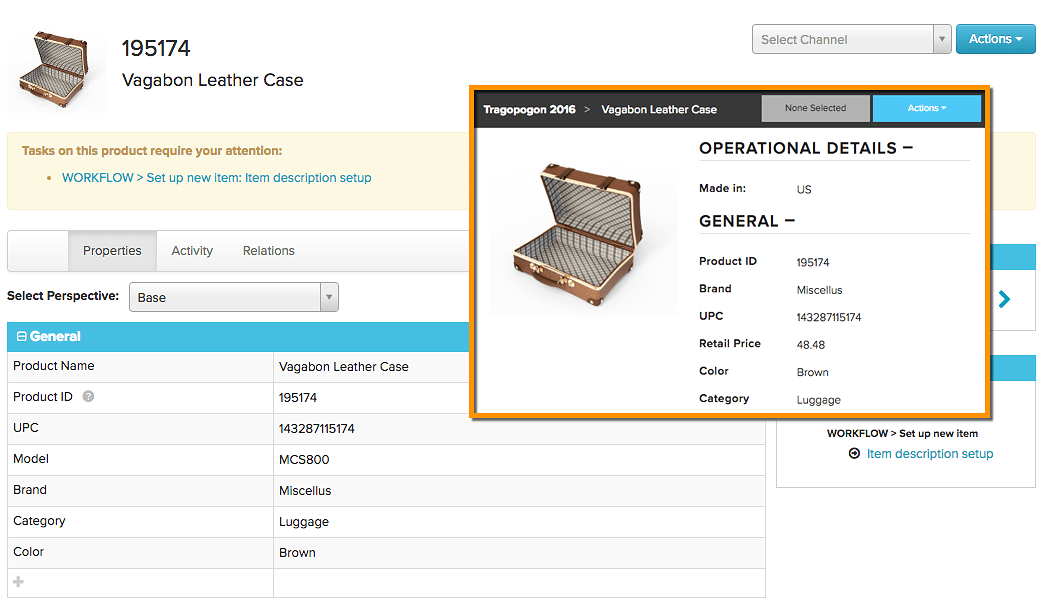This screenshot has height=604, width=1045.
Task: Click the Product ID value in the preview popup
Action: 812,263
